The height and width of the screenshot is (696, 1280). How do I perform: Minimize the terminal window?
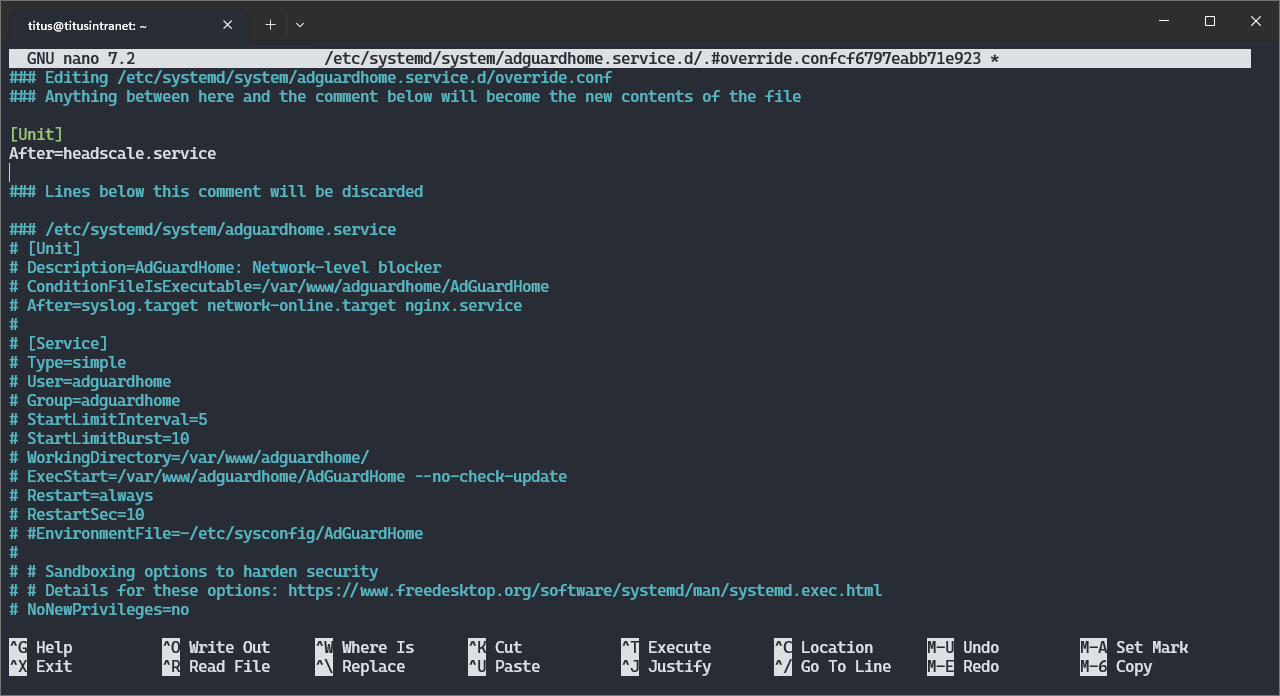point(1163,21)
